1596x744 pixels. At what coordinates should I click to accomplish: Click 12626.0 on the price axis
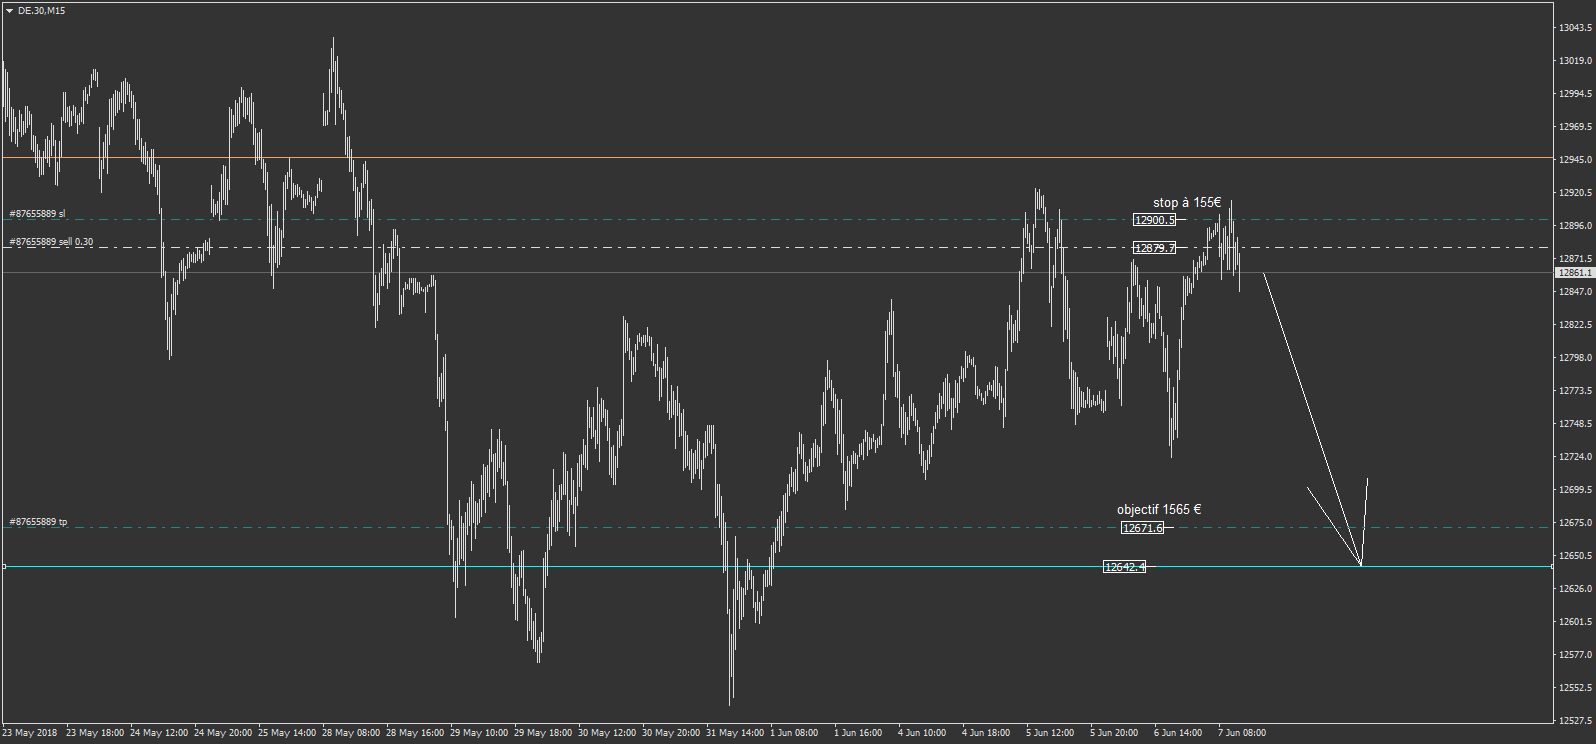tap(1575, 589)
